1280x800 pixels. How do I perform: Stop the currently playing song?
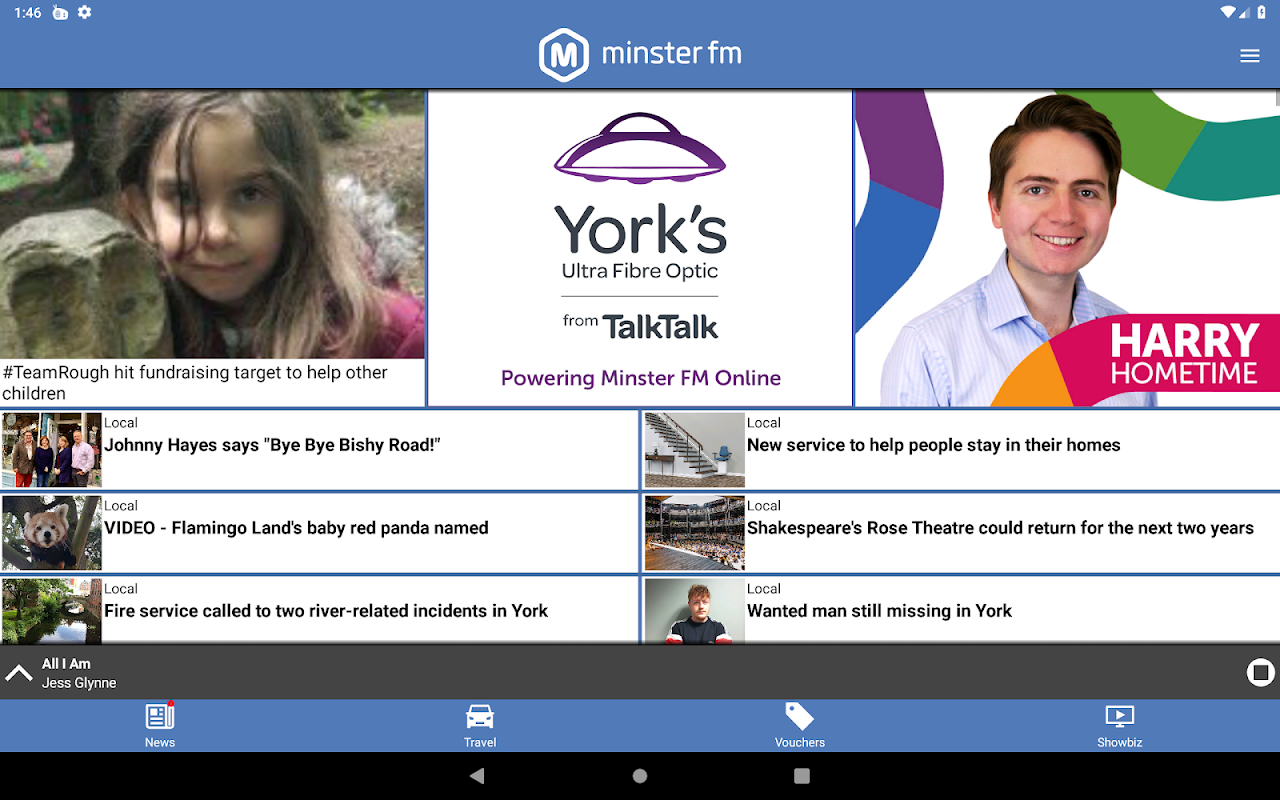1261,673
